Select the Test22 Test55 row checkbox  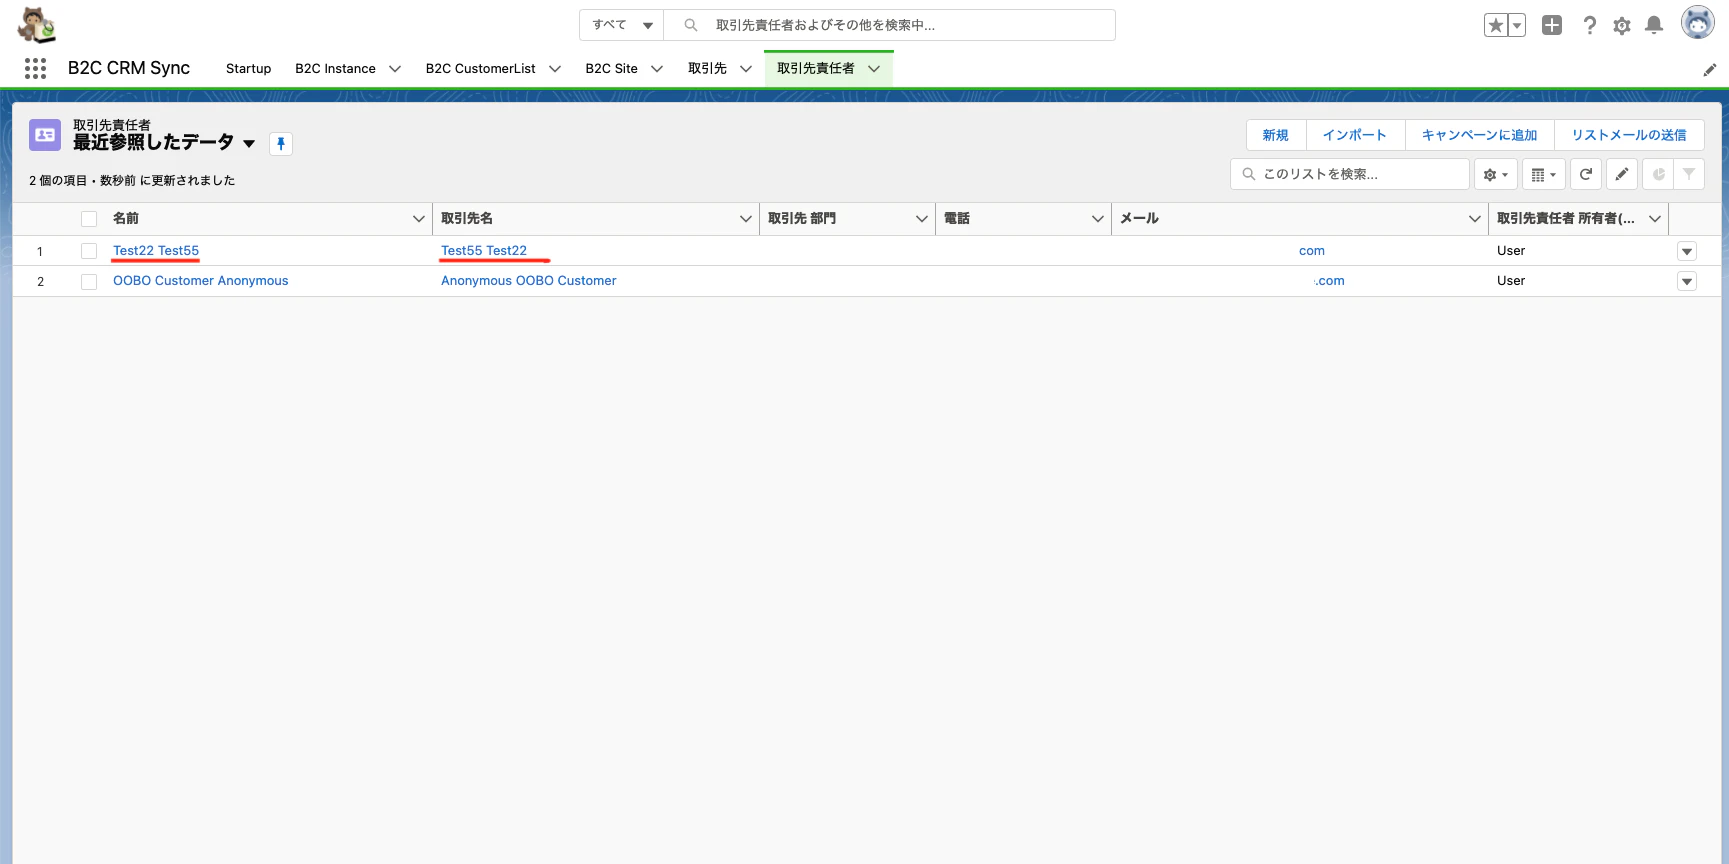89,251
